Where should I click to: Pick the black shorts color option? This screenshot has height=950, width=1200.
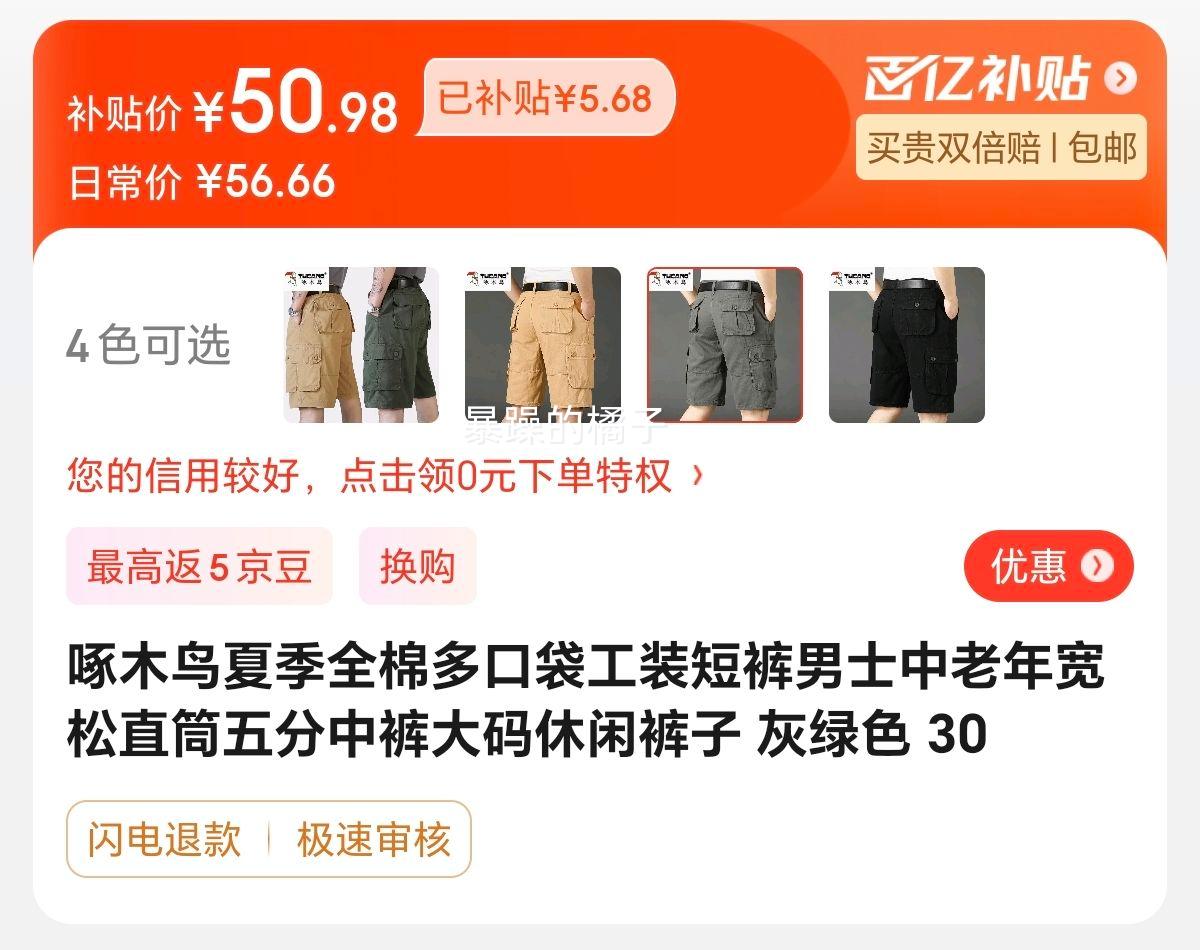(907, 345)
